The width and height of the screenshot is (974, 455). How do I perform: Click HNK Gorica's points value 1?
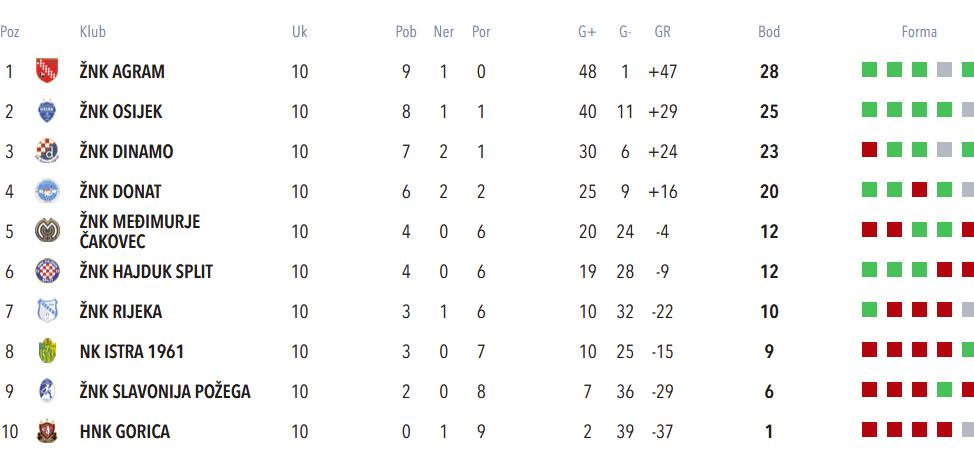pos(768,431)
